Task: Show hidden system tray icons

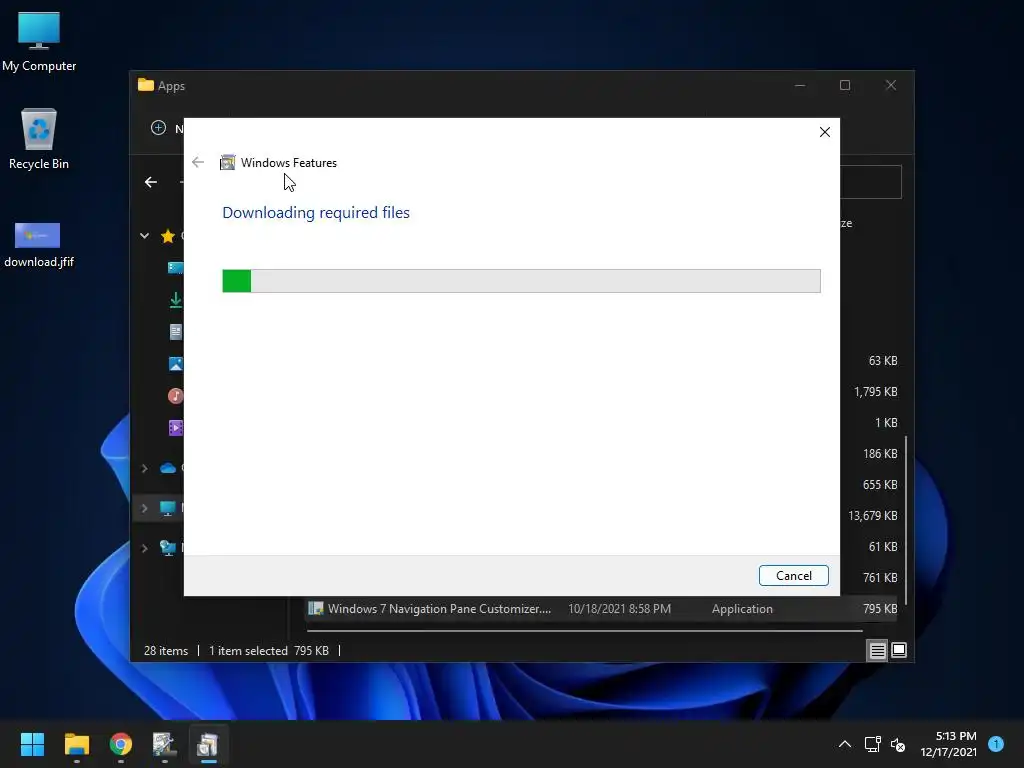Action: pyautogui.click(x=844, y=744)
